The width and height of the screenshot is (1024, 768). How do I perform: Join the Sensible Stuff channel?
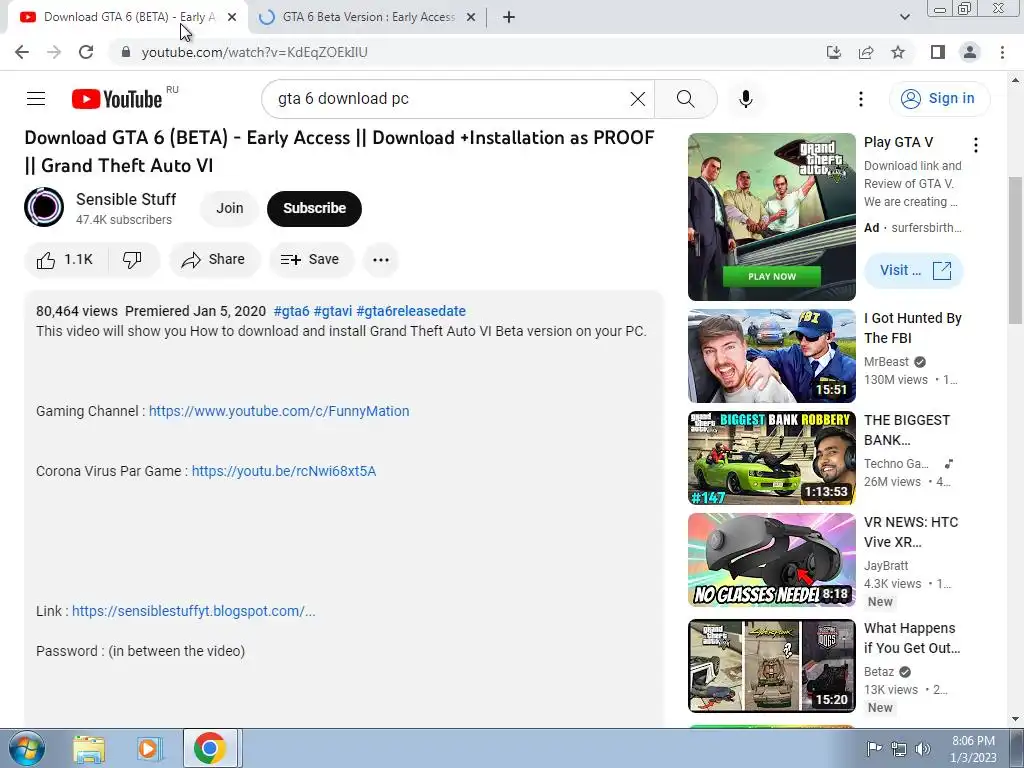pos(230,208)
